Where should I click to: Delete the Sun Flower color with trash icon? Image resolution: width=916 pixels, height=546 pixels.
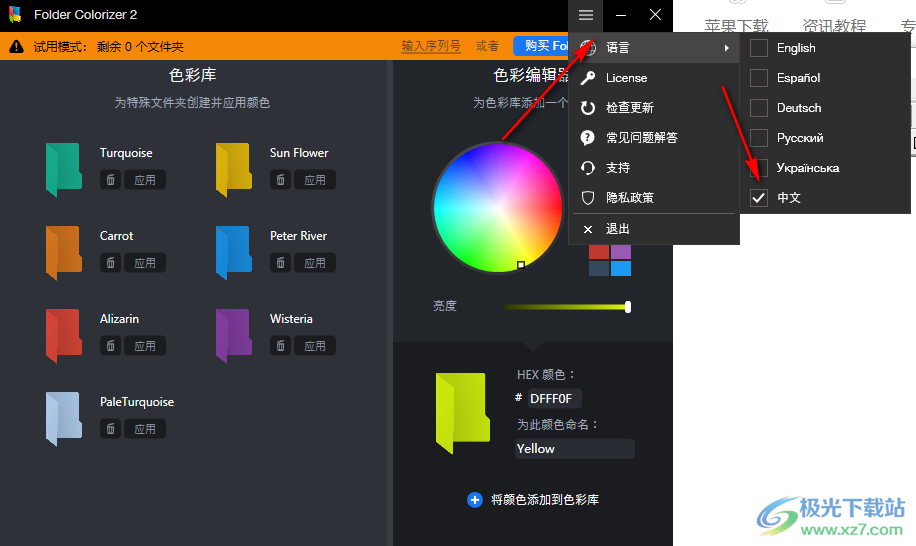[280, 180]
